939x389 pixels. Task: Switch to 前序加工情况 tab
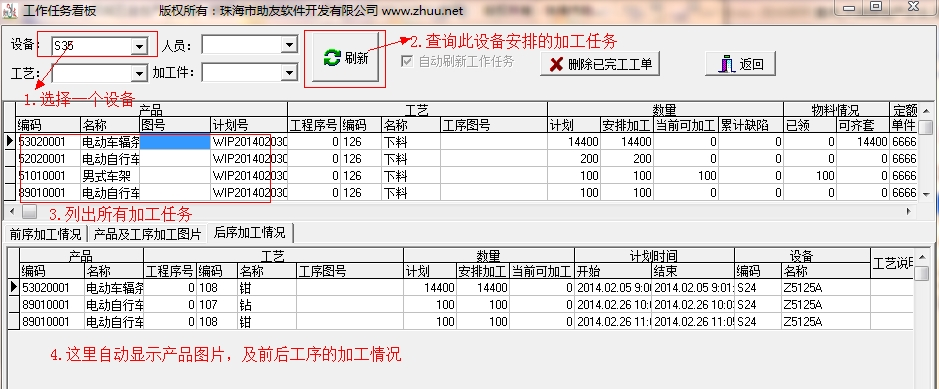[x=46, y=233]
